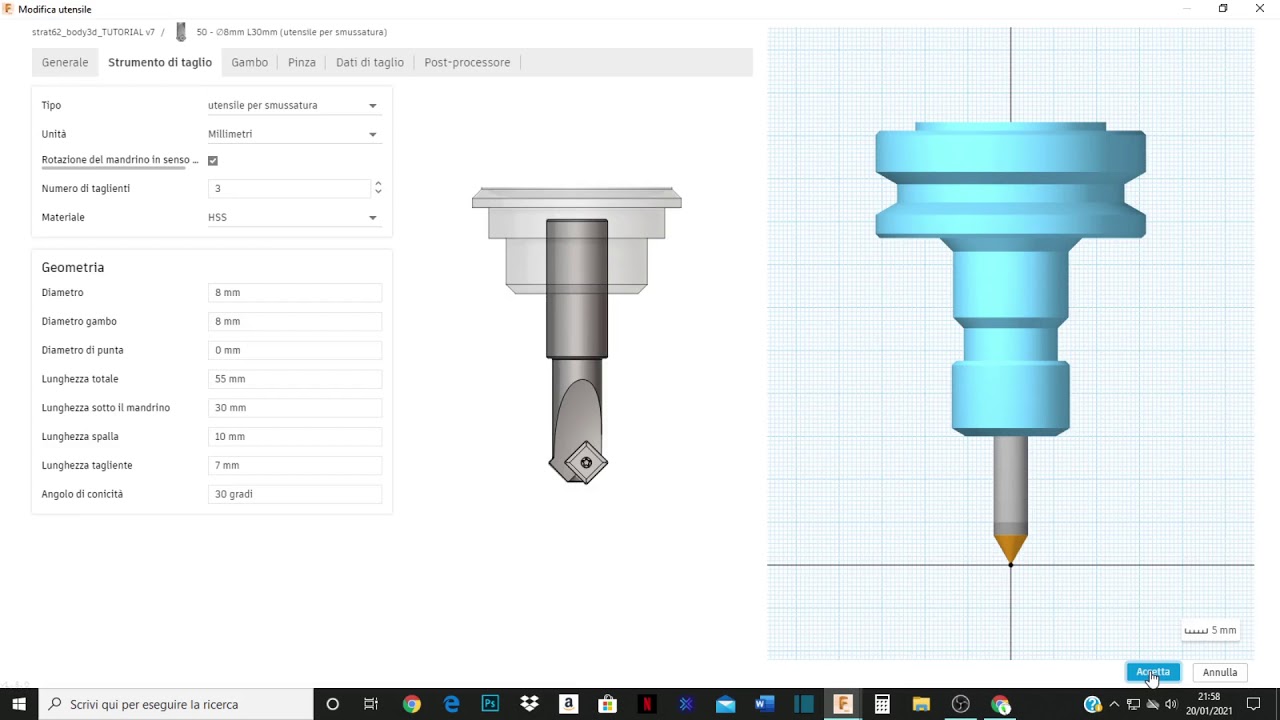1280x720 pixels.
Task: Click the Lunghezza tagliente field
Action: [296, 465]
